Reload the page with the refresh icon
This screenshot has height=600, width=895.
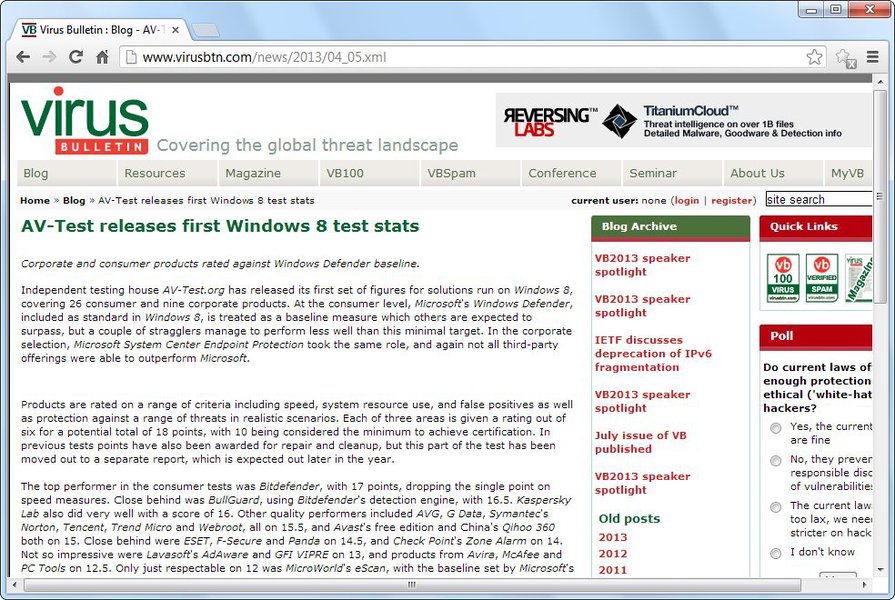point(76,57)
